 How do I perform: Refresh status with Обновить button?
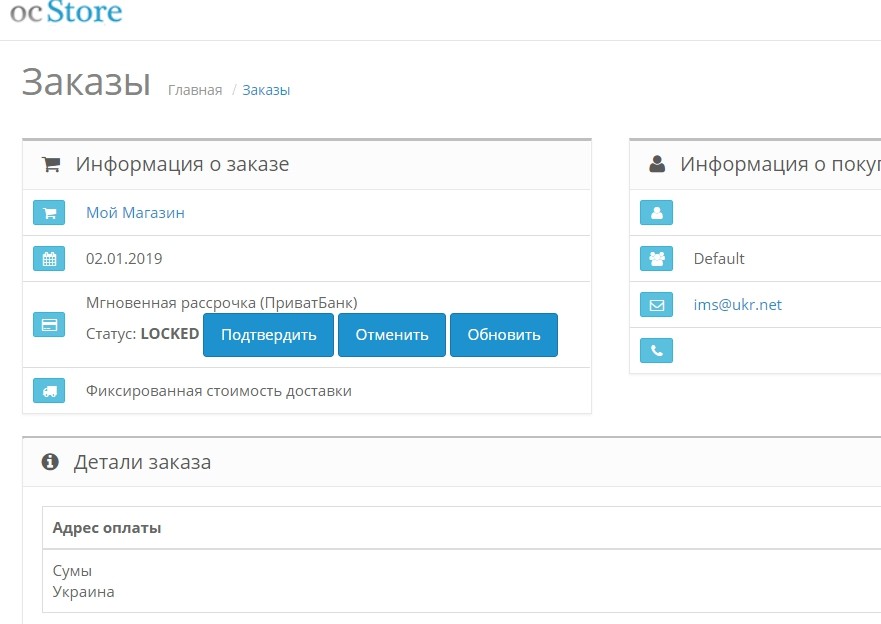pos(504,335)
